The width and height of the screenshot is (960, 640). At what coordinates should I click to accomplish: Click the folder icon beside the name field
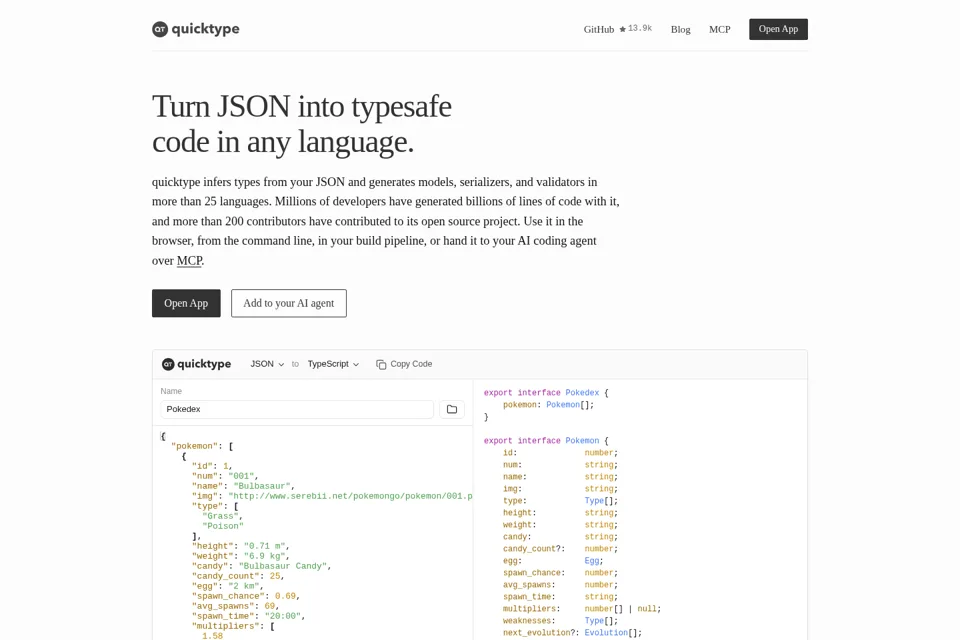(x=452, y=409)
